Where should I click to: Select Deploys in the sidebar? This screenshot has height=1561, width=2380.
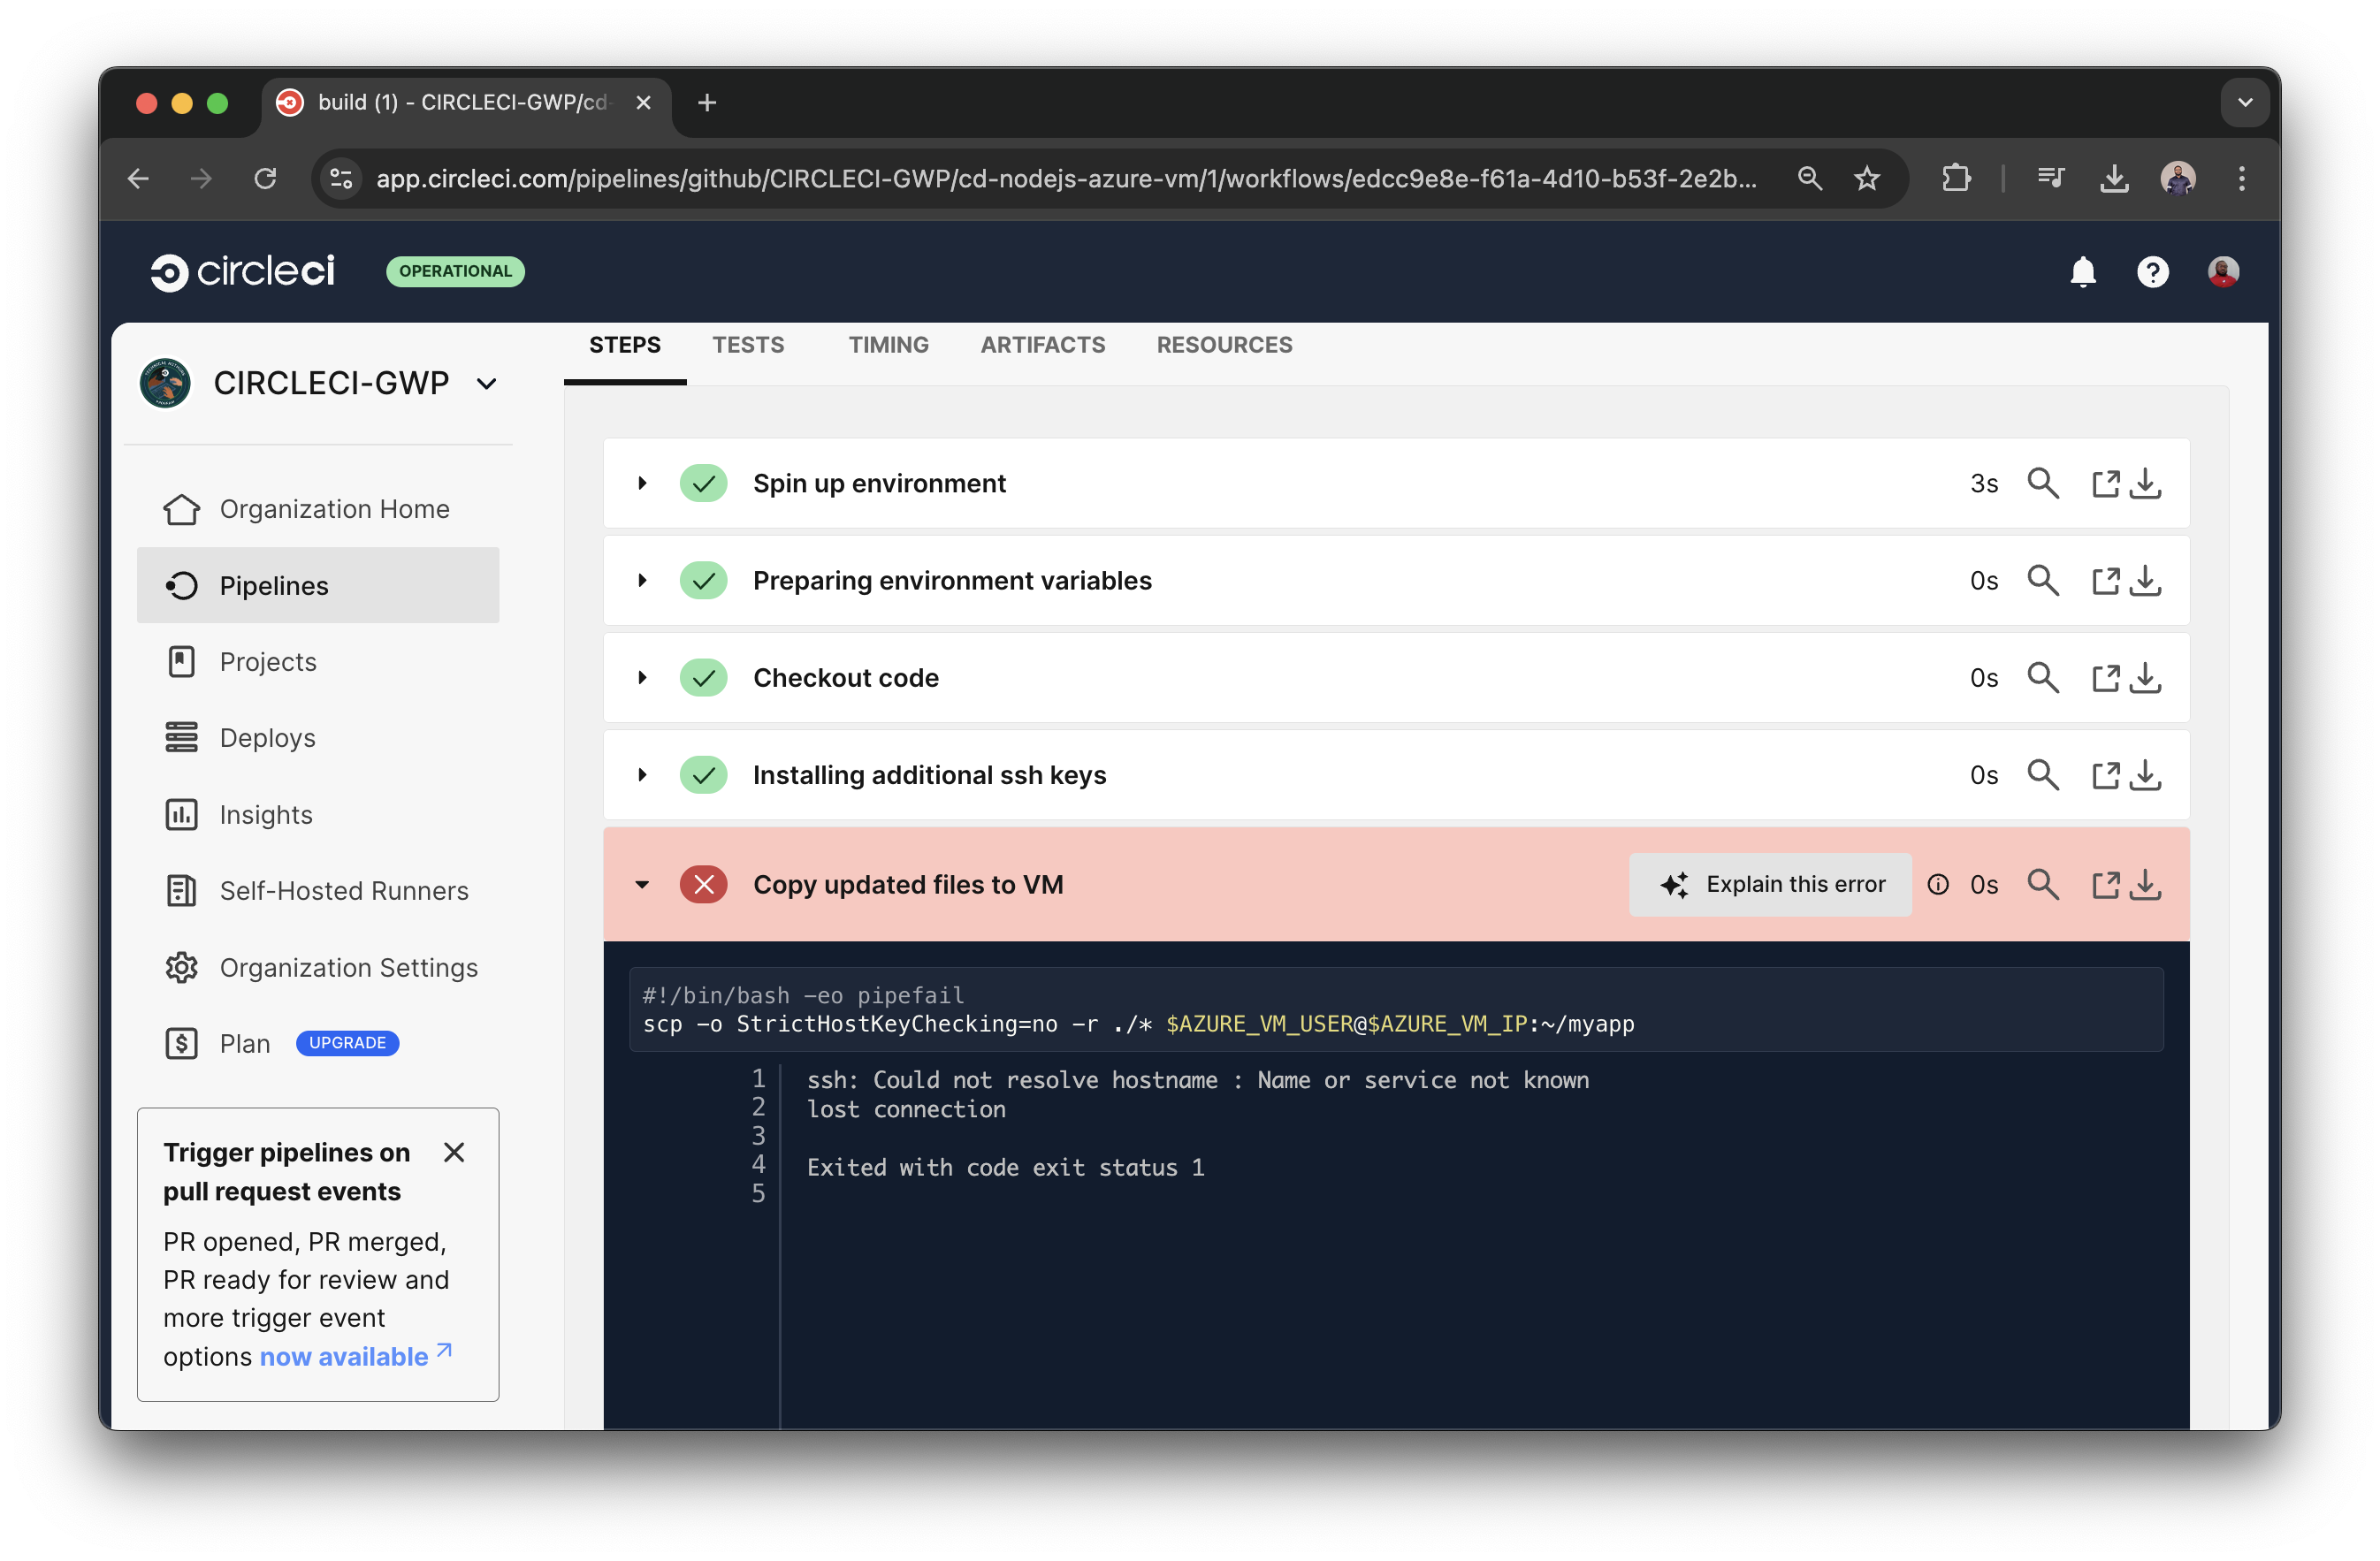[x=266, y=737]
